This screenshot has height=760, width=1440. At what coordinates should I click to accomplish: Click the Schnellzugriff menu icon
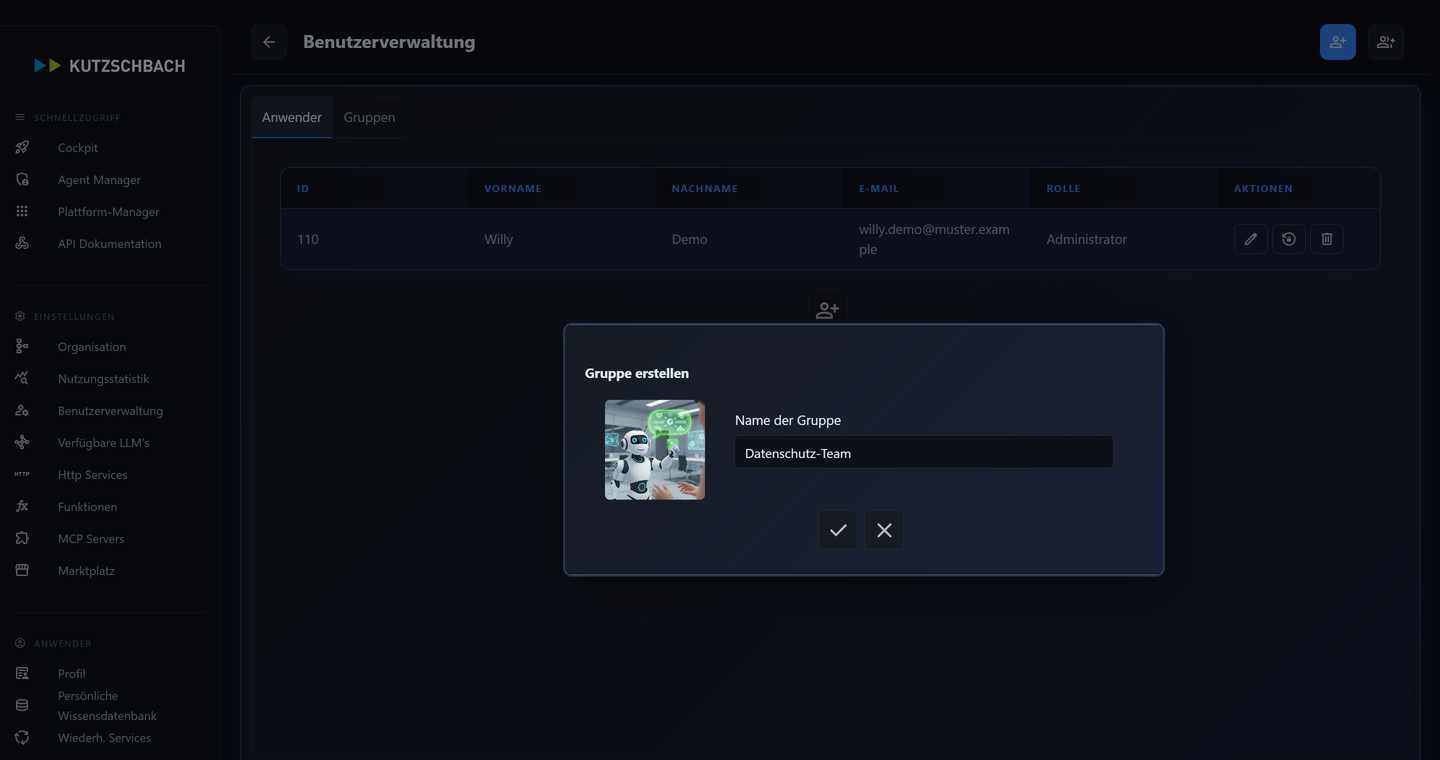click(20, 118)
